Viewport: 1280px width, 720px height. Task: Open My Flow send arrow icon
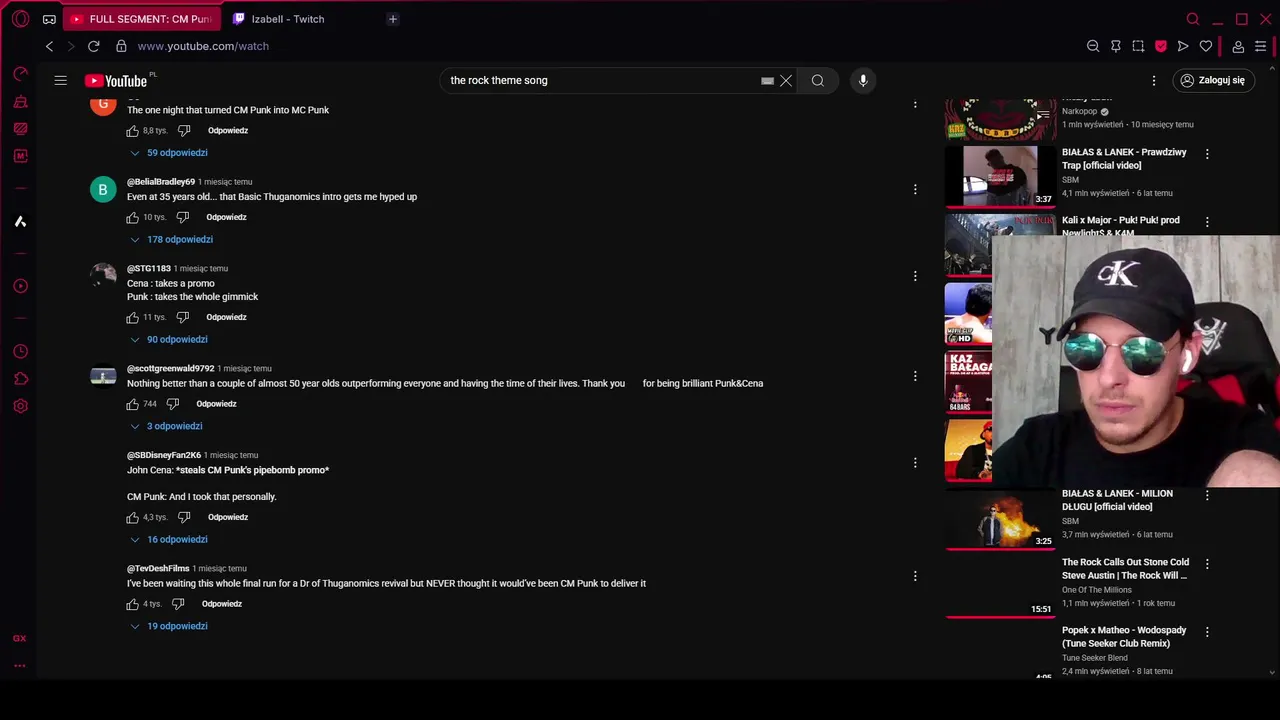coord(1183,46)
